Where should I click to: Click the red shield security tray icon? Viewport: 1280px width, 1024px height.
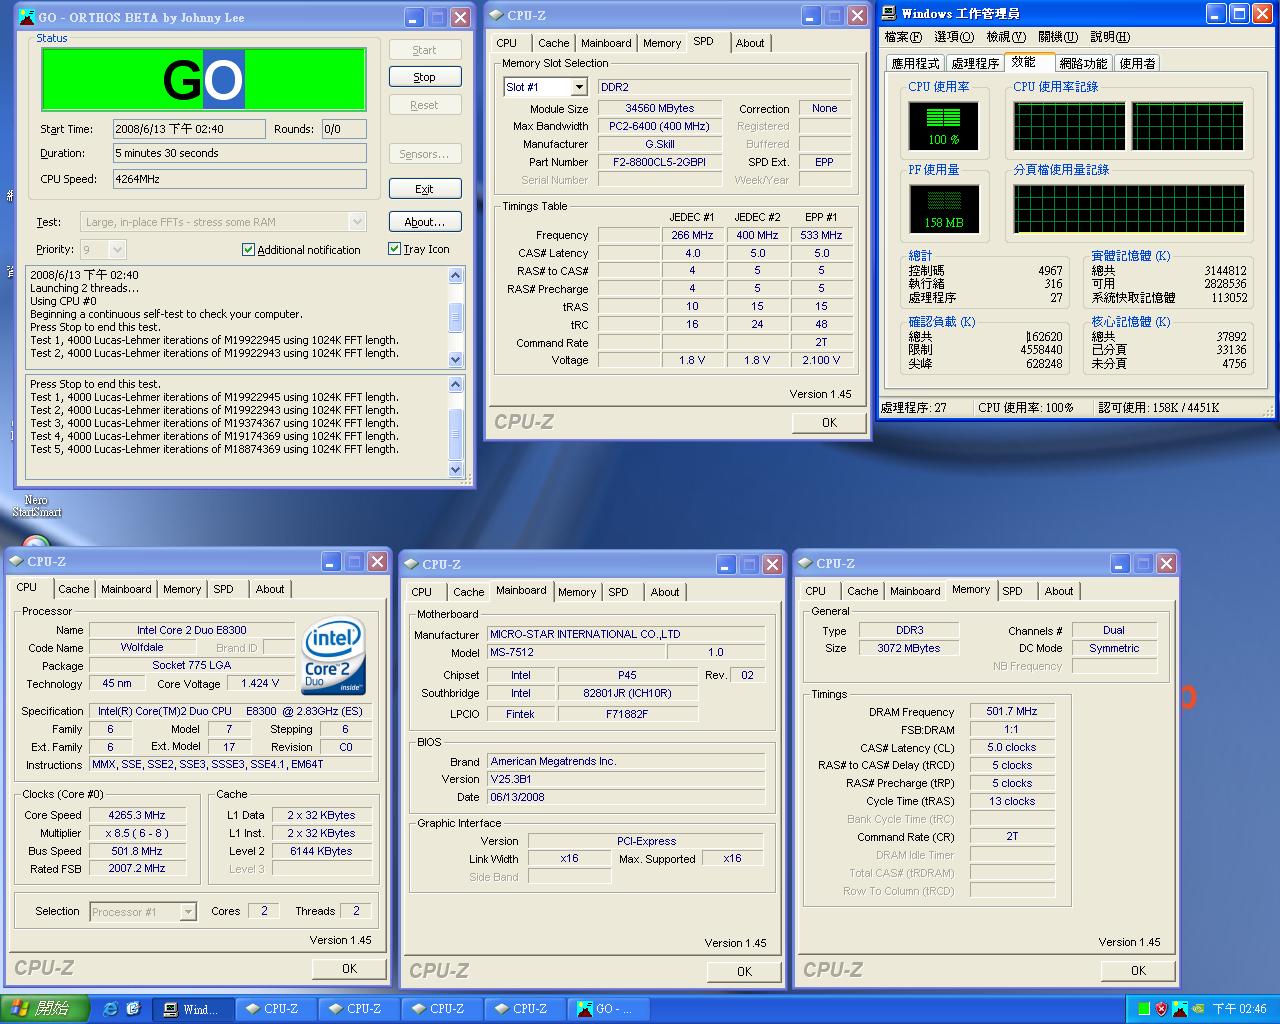tap(1161, 1009)
